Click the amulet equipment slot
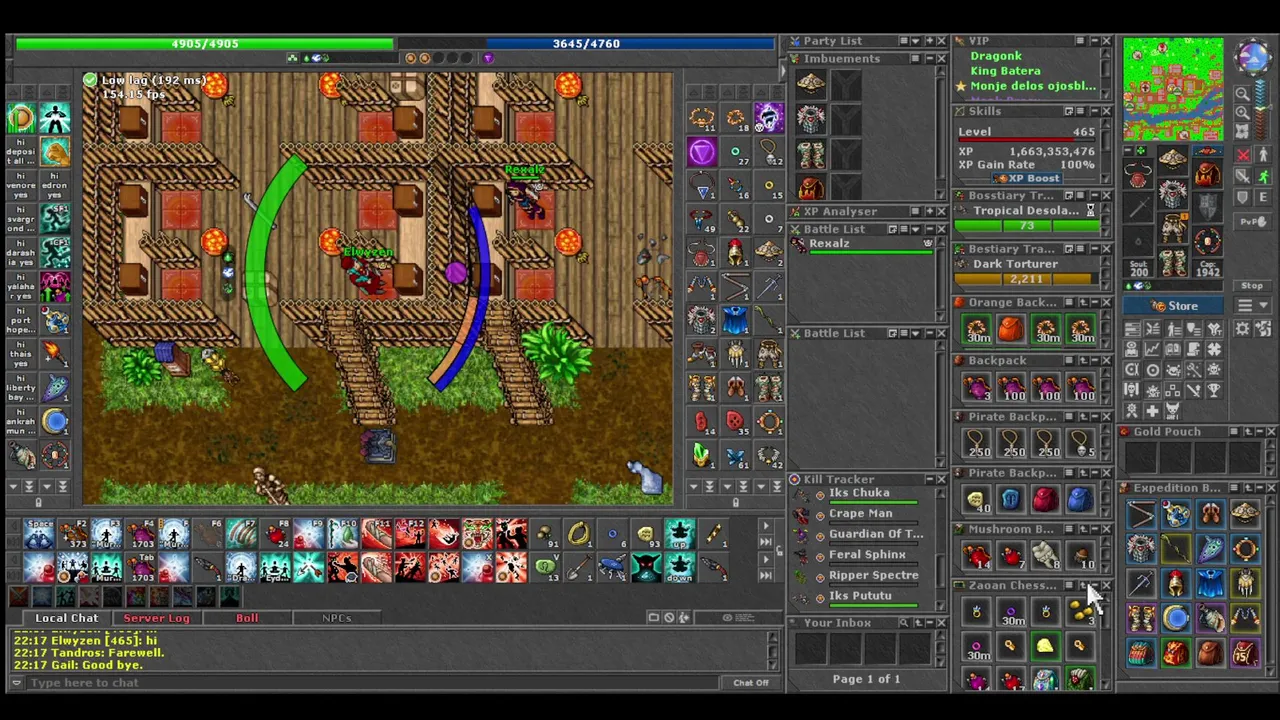This screenshot has height=720, width=1280. [1138, 176]
